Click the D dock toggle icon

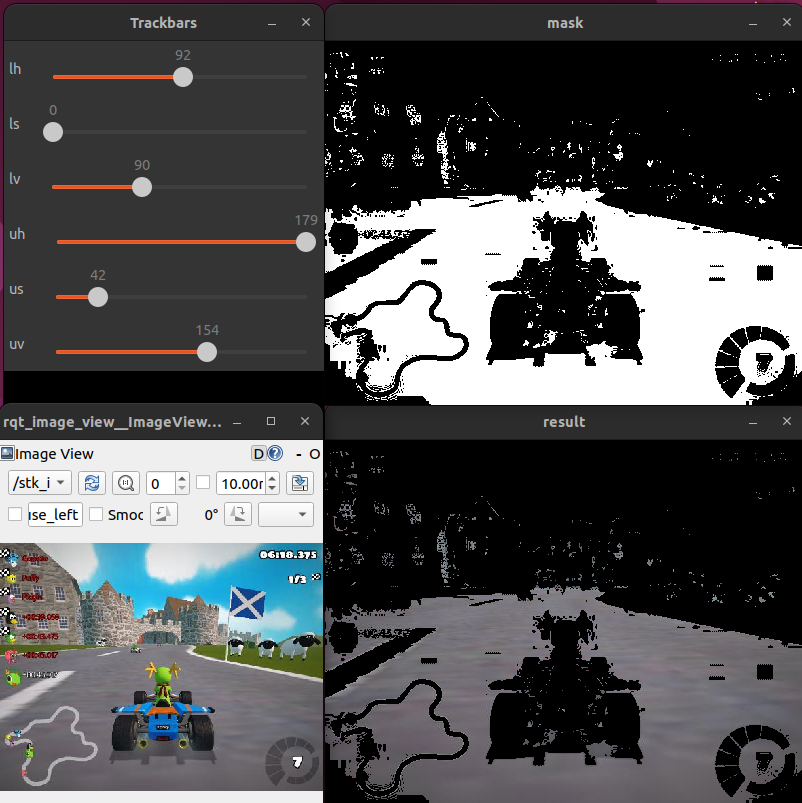pyautogui.click(x=259, y=454)
